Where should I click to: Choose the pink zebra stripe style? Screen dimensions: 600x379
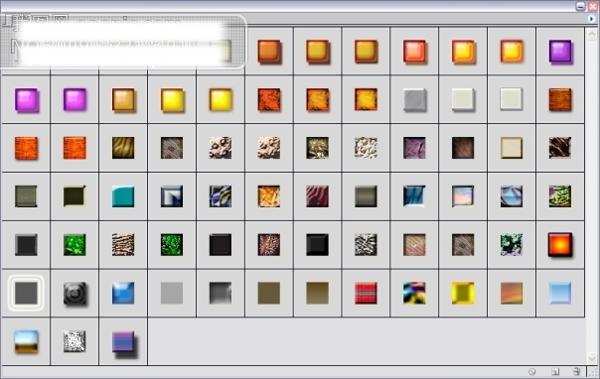pos(317,196)
